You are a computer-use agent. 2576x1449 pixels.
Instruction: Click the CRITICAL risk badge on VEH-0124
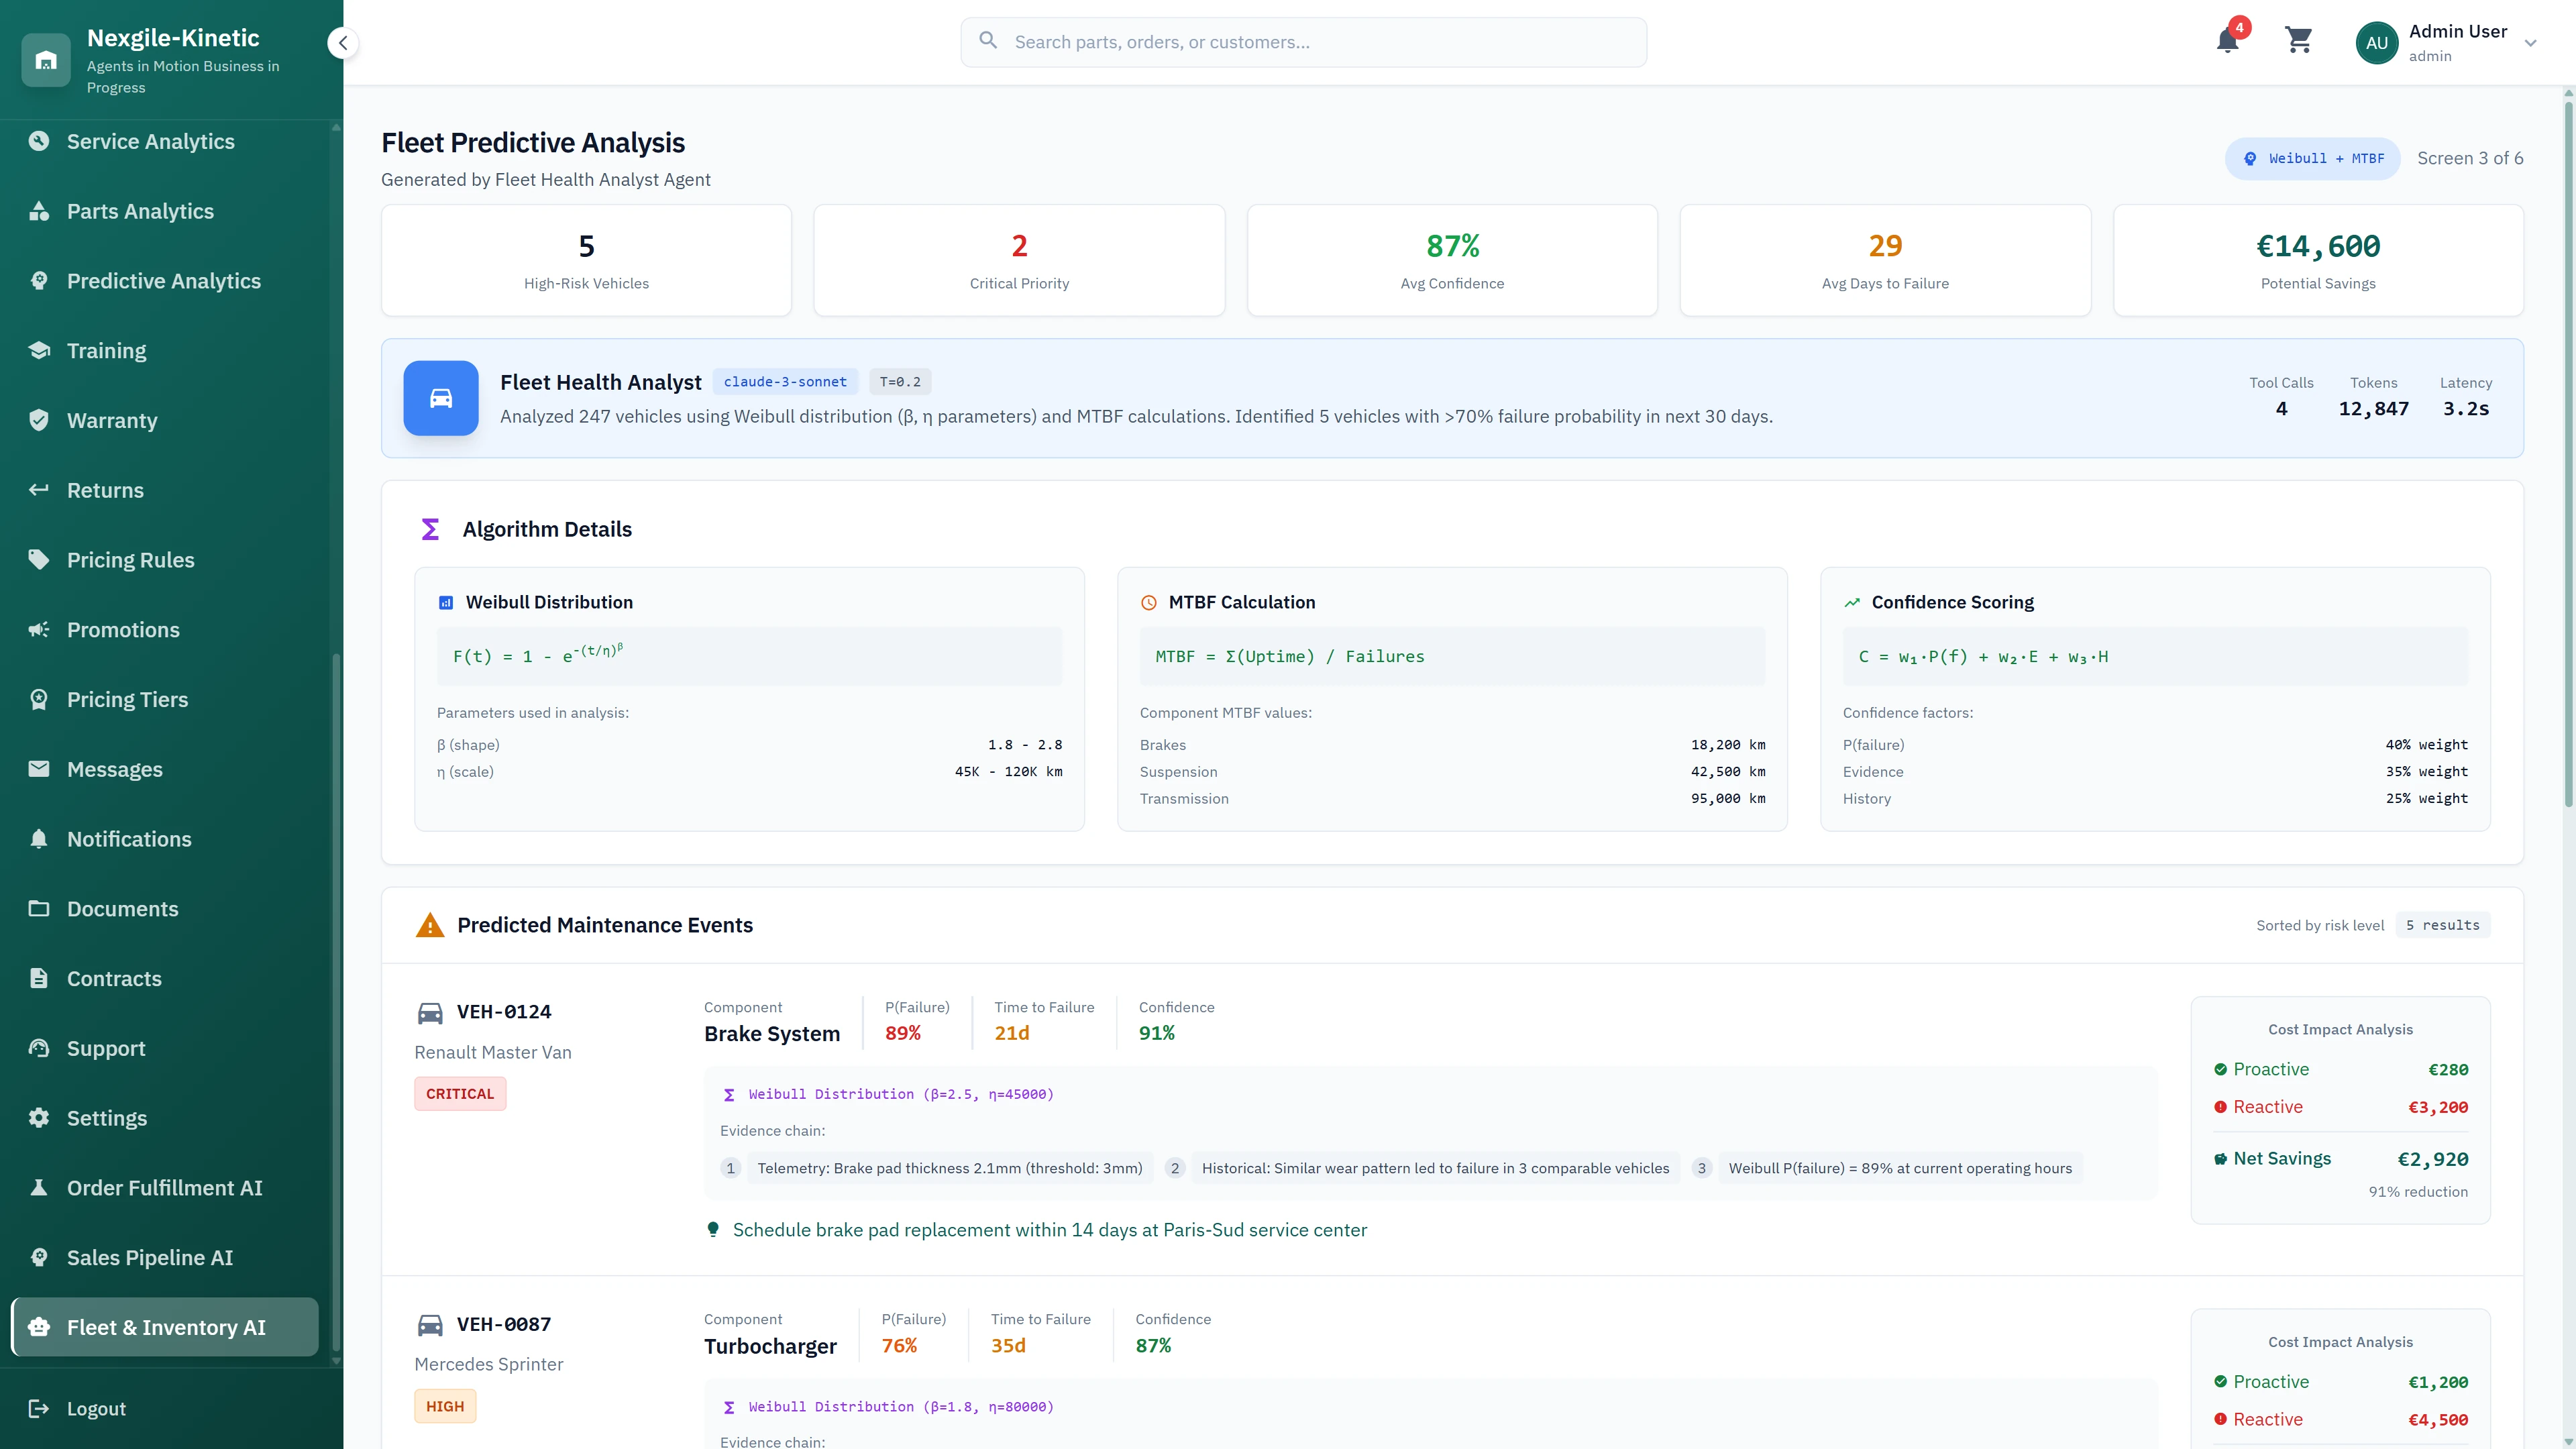pos(459,1093)
